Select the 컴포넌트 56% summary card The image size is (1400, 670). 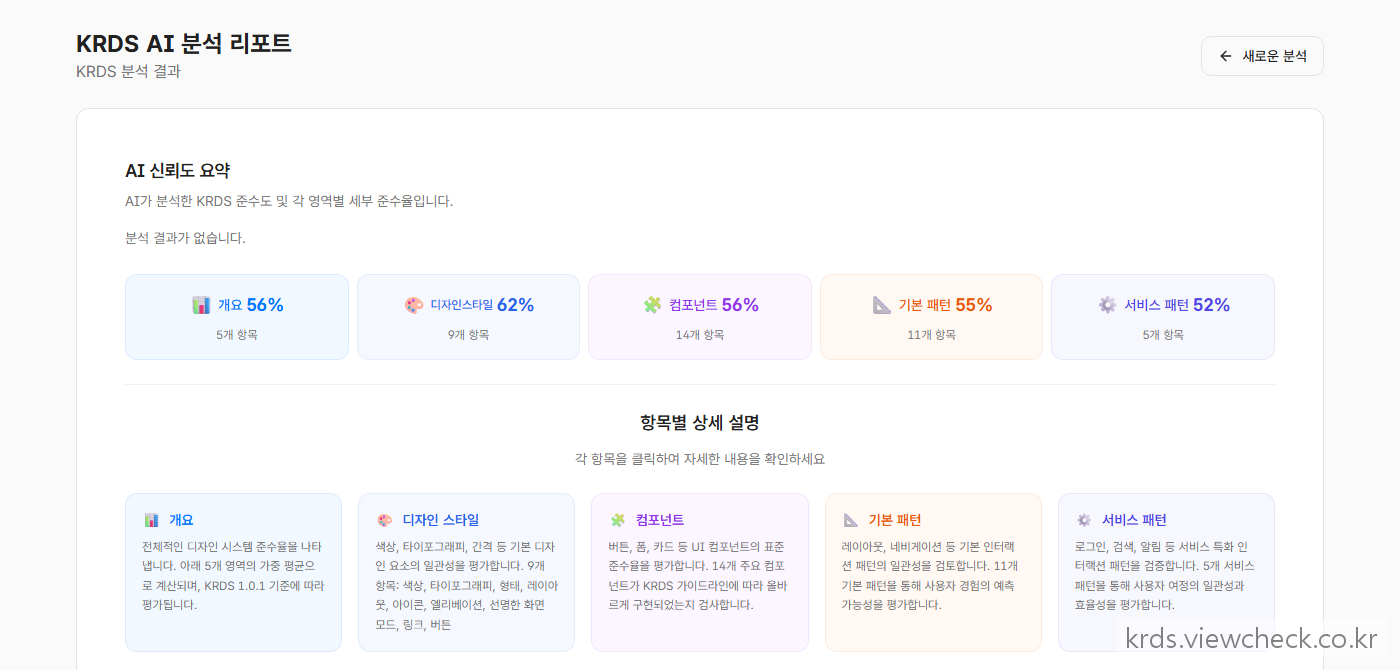point(700,317)
